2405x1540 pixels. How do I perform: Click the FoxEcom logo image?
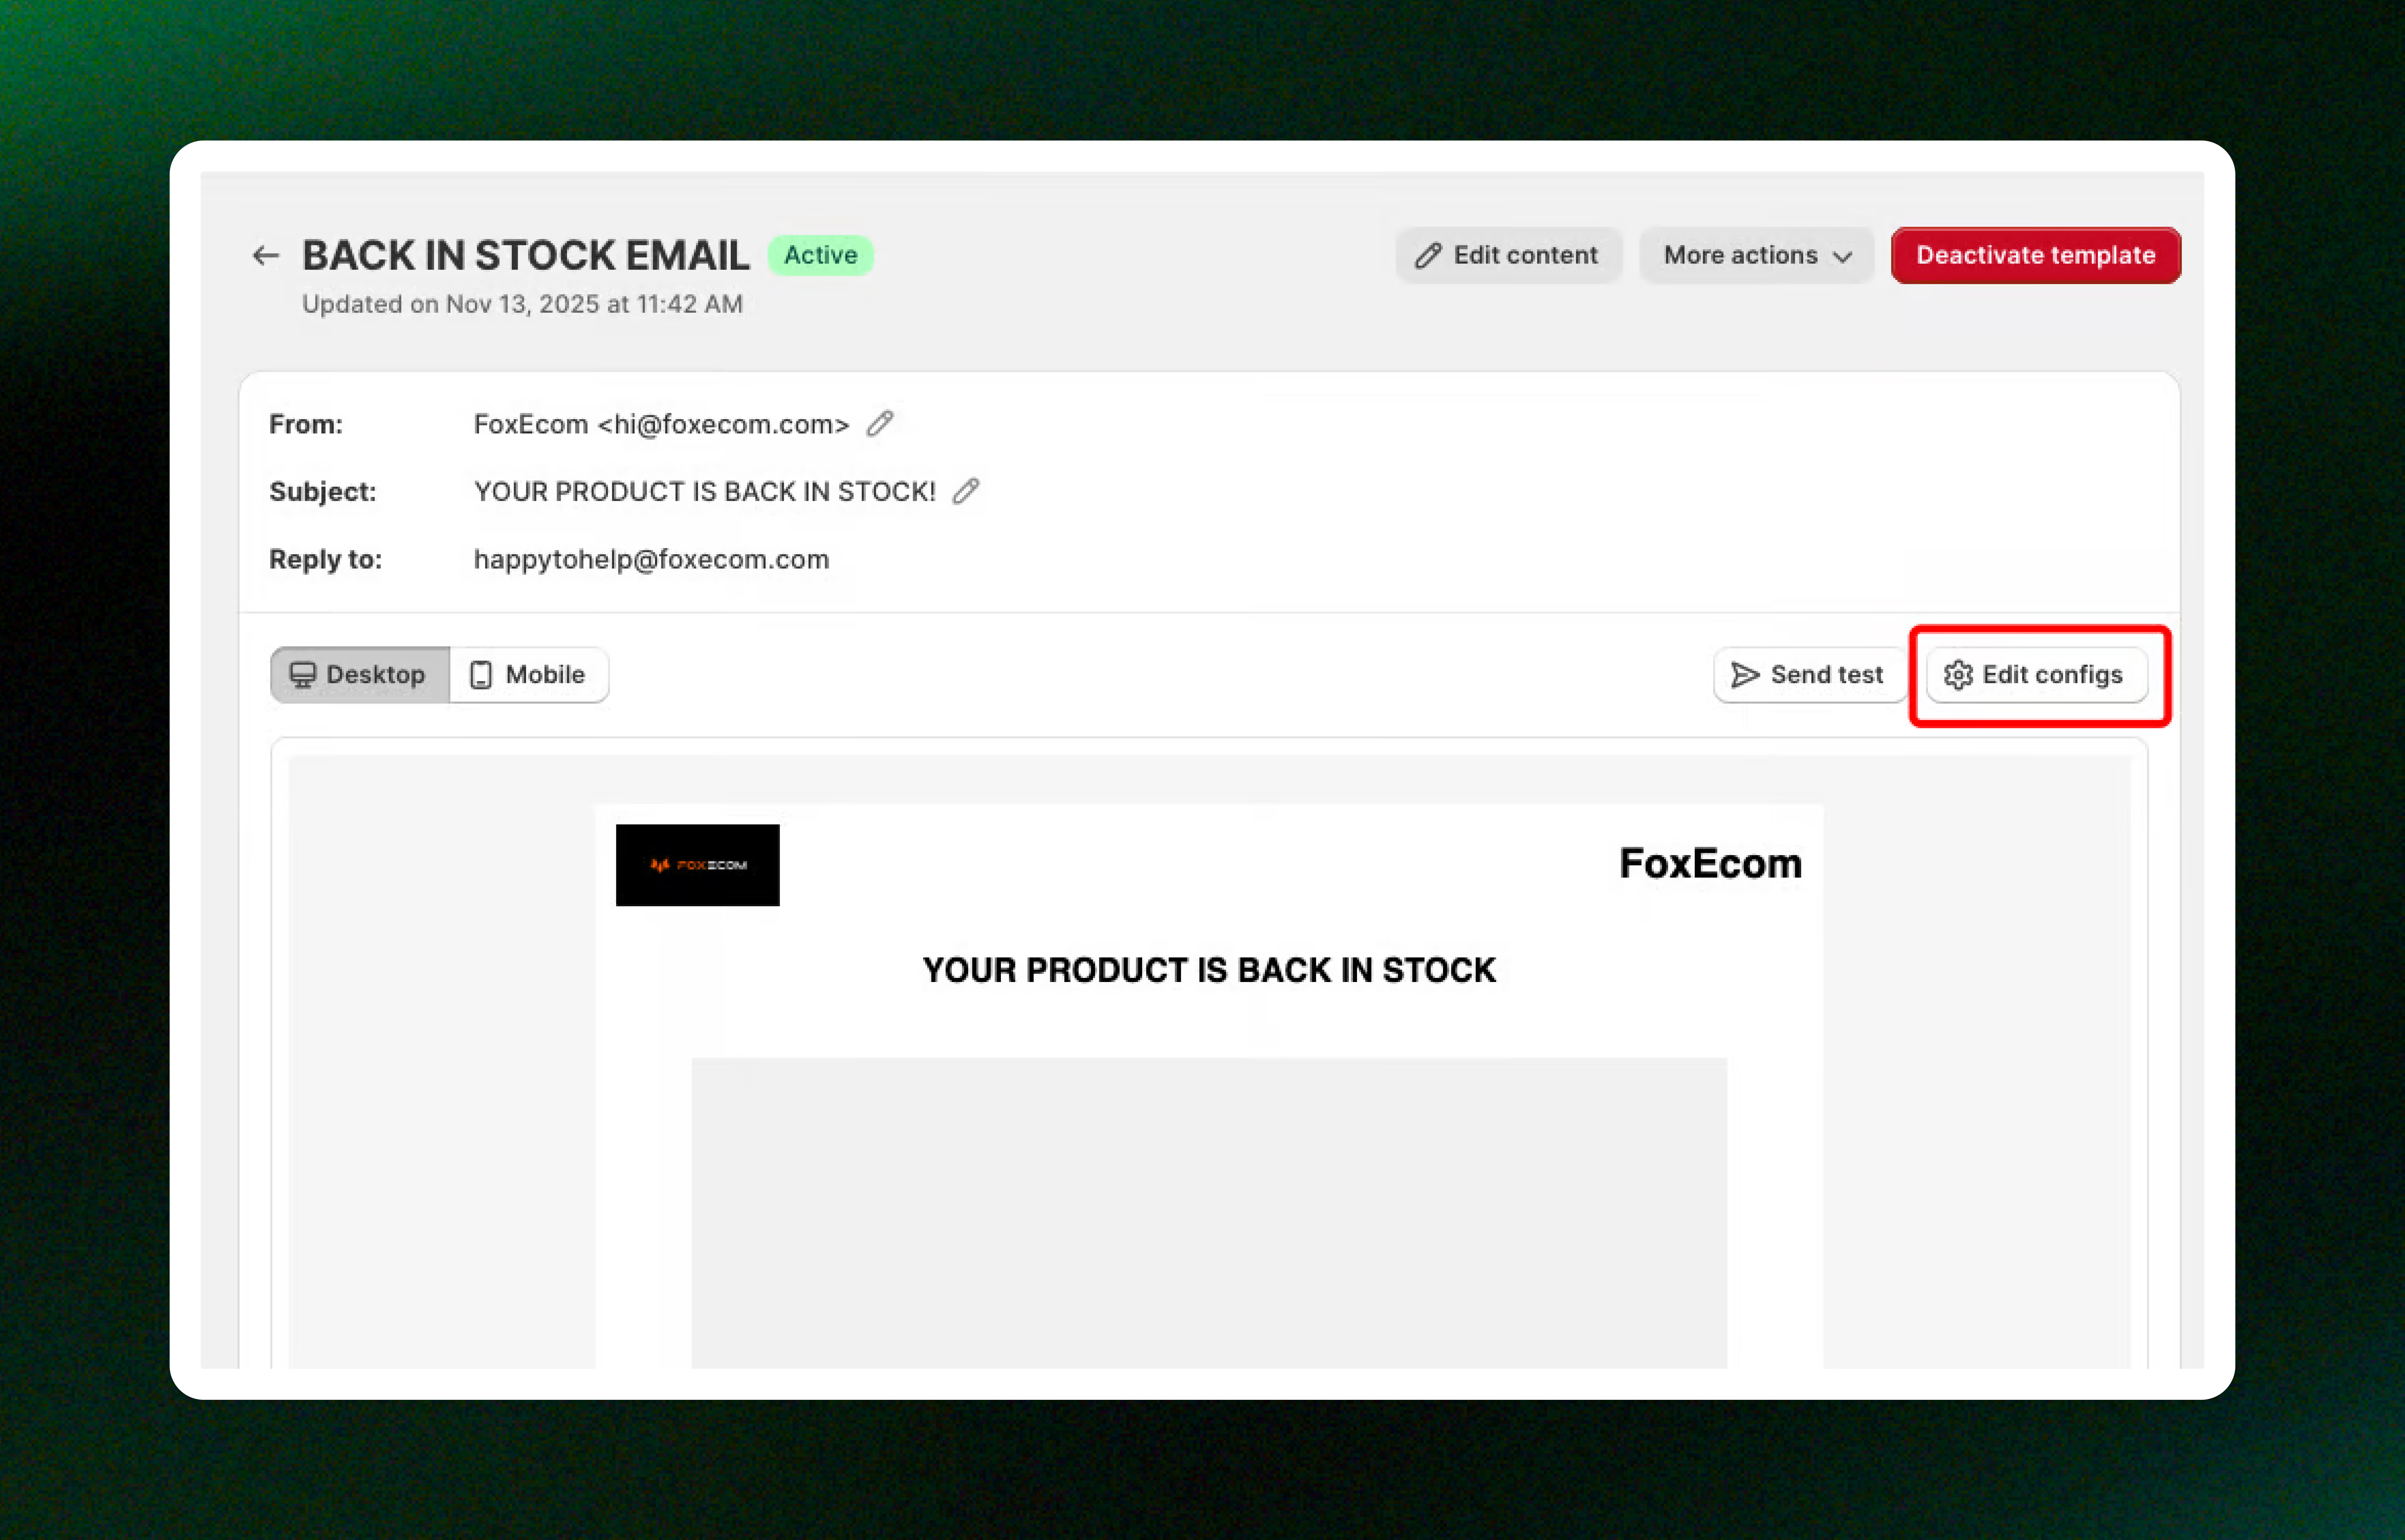(697, 865)
